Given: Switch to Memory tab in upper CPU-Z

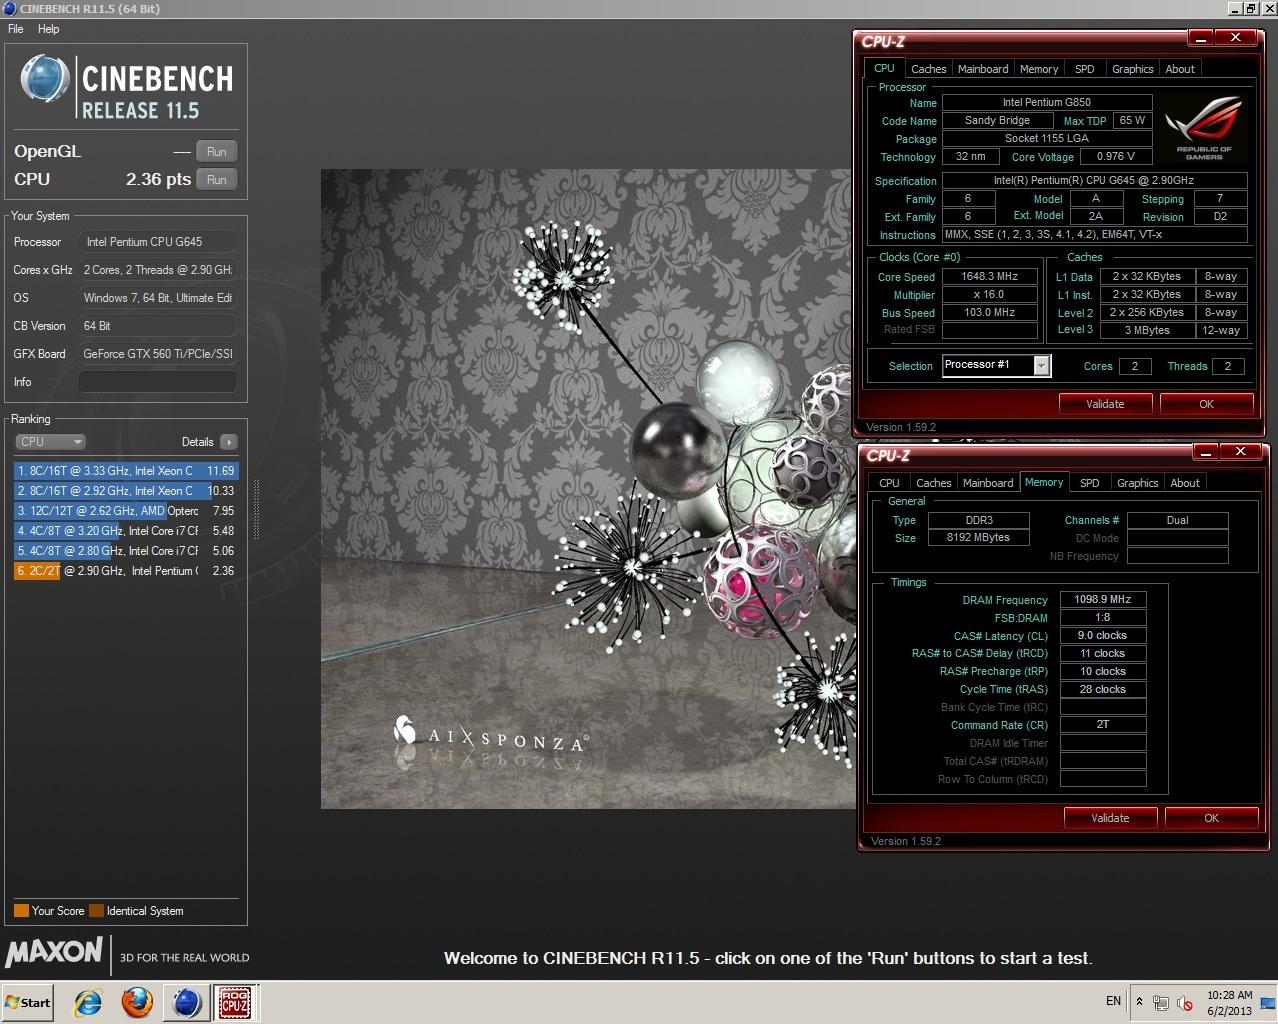Looking at the screenshot, I should click(x=1039, y=69).
